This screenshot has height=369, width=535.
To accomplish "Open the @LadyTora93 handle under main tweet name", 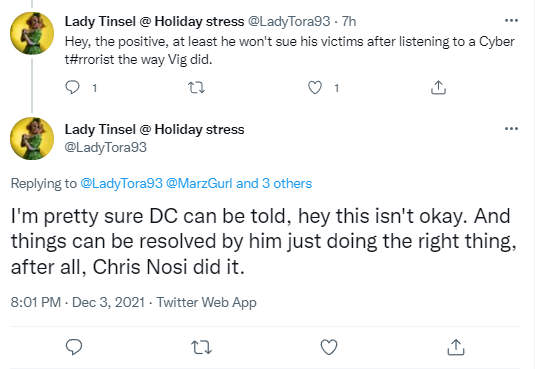I will pyautogui.click(x=106, y=147).
